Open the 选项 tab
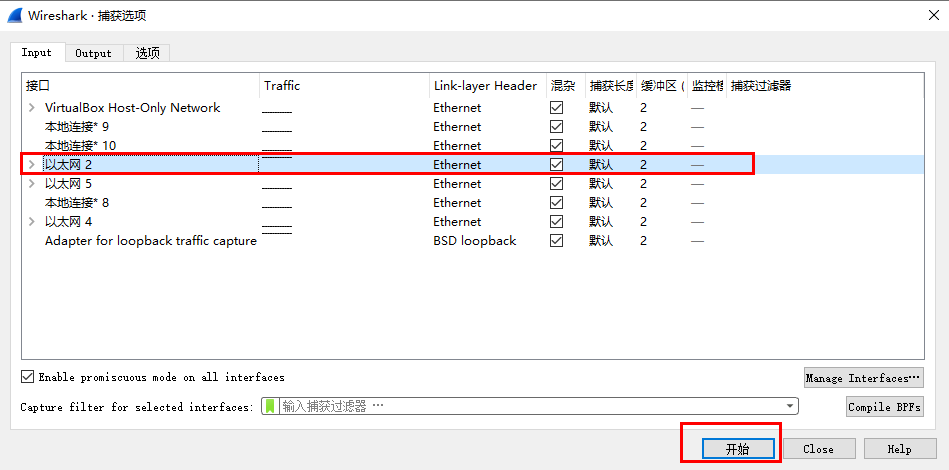This screenshot has height=470, width=949. coord(147,53)
